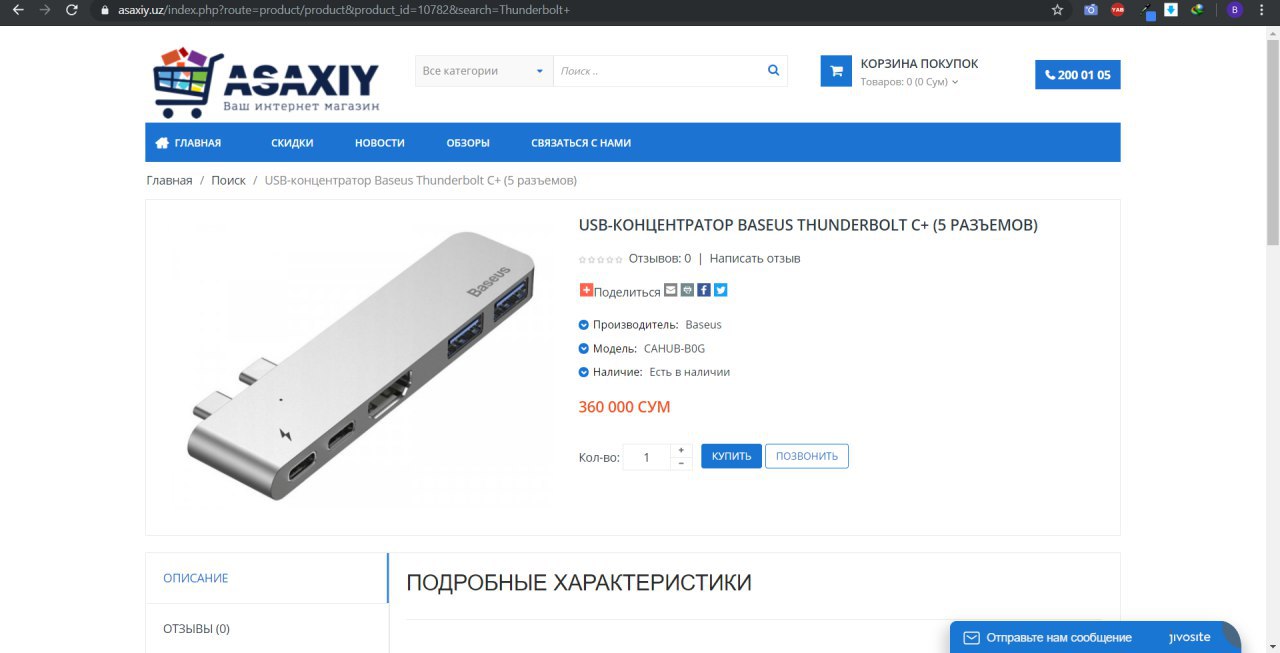Increase quantity with the plus stepper
Screen dimensions: 1280x653
click(681, 451)
